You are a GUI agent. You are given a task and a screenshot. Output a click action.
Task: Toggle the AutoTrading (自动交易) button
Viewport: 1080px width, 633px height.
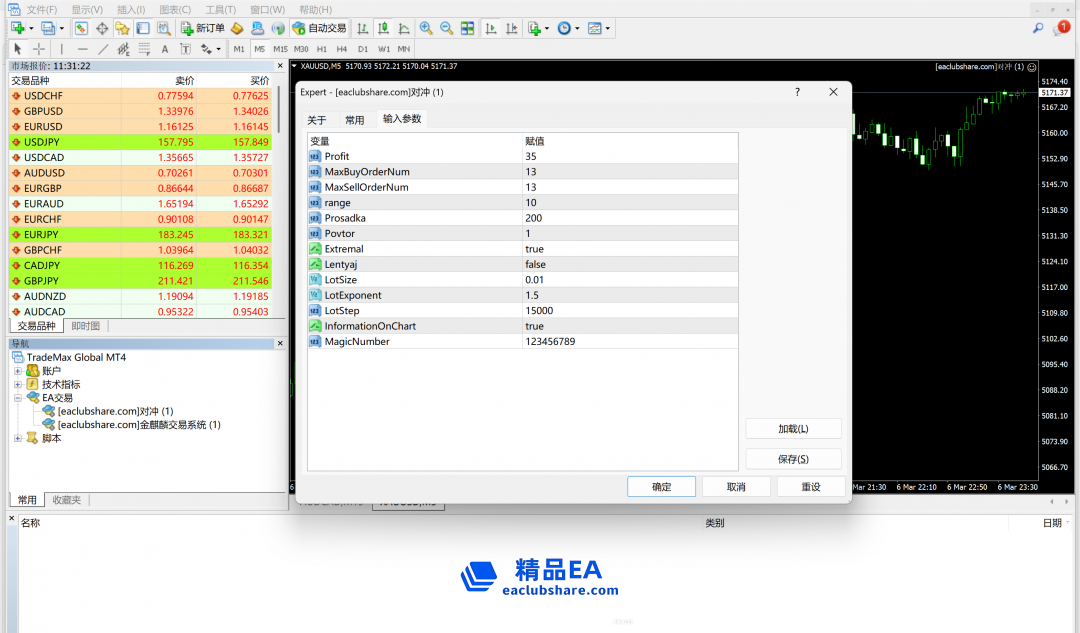pos(320,28)
